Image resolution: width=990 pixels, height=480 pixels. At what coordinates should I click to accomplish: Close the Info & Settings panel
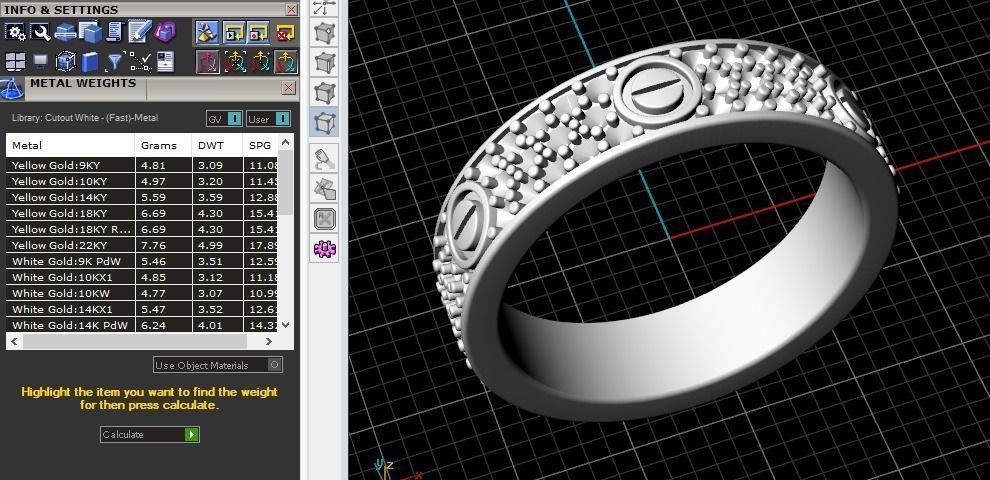[x=291, y=9]
